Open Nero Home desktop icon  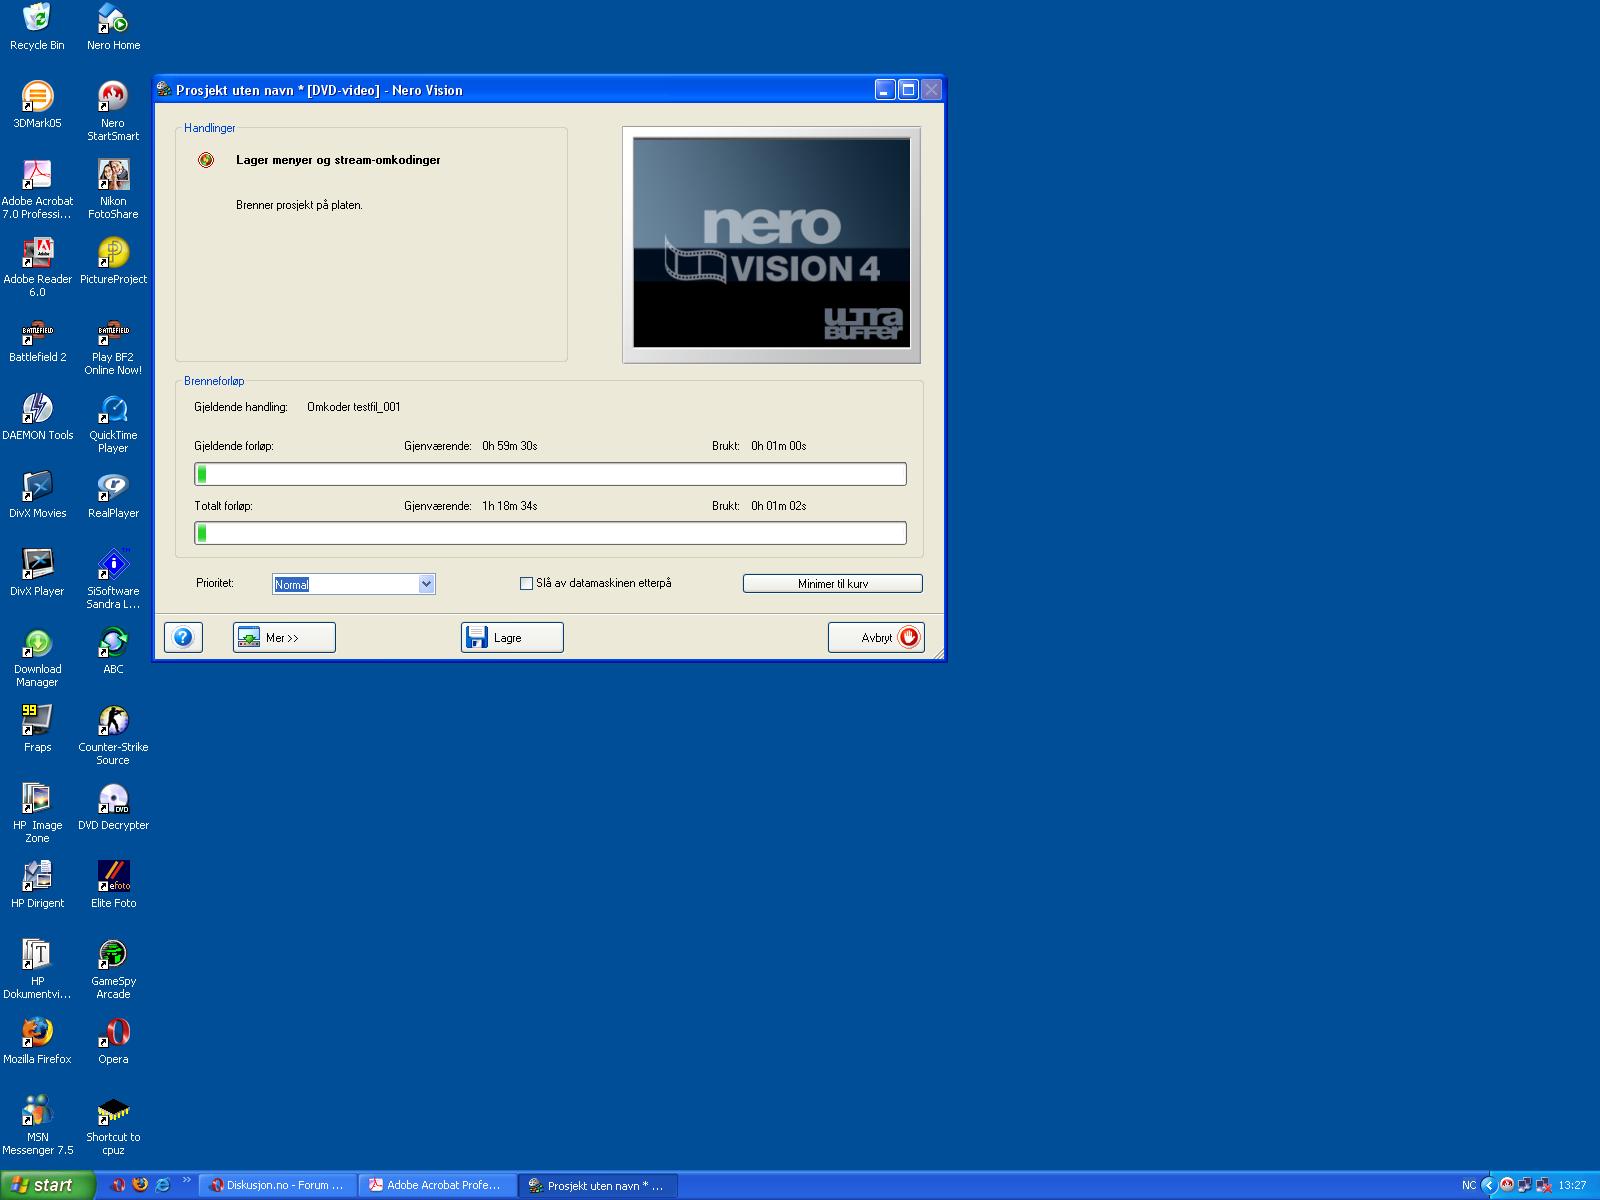click(113, 28)
